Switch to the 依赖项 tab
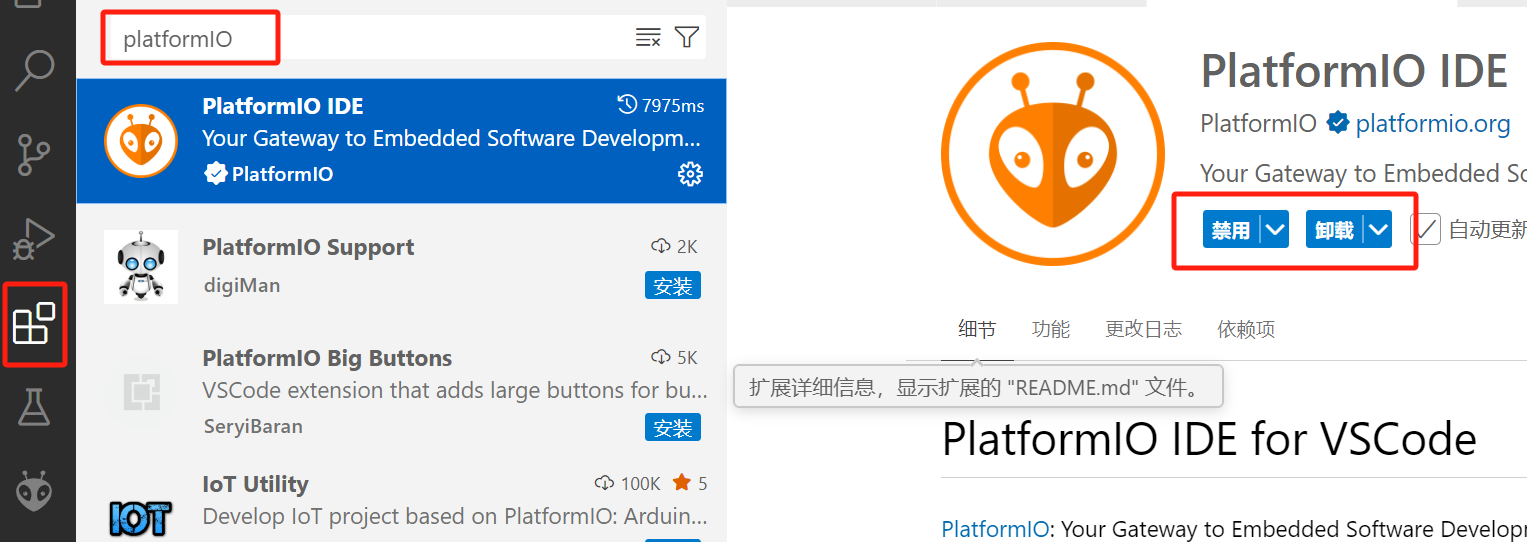The image size is (1527, 542). click(1246, 329)
